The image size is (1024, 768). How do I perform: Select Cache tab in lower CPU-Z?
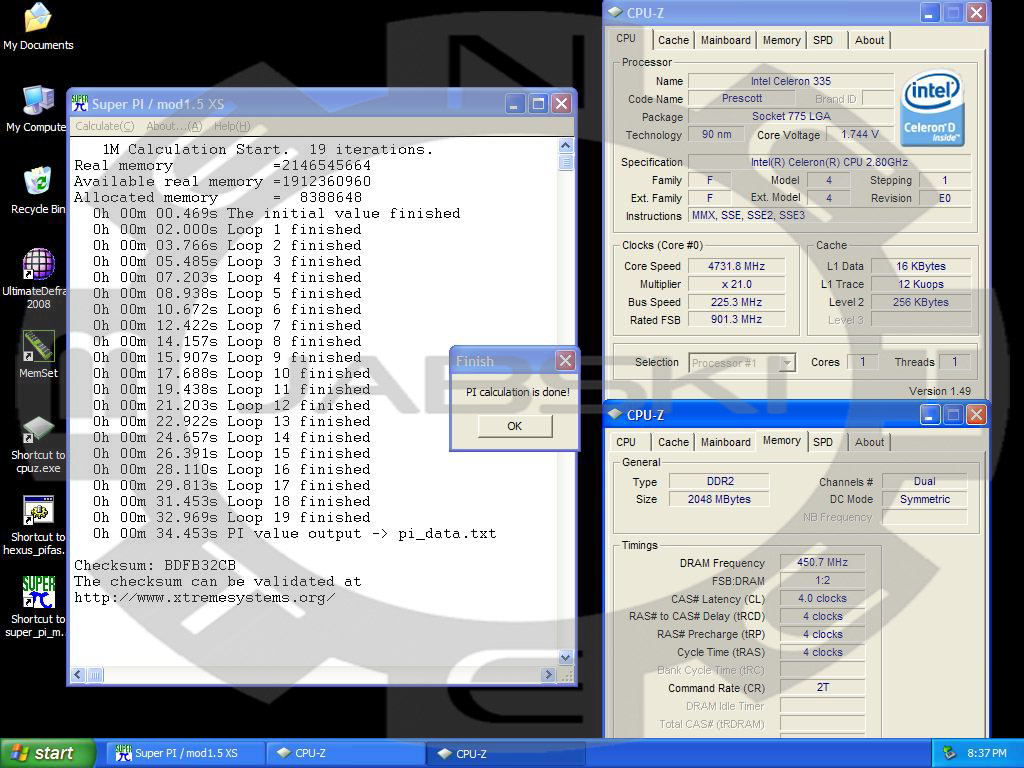[x=673, y=442]
